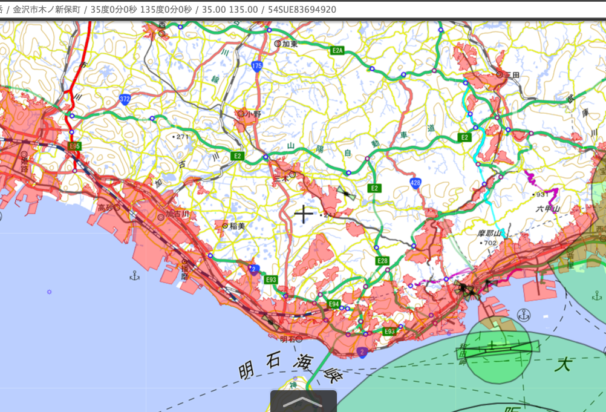Image resolution: width=606 pixels, height=412 pixels.
Task: Click the address text 金沢市木ノ新保町
Action: point(49,9)
